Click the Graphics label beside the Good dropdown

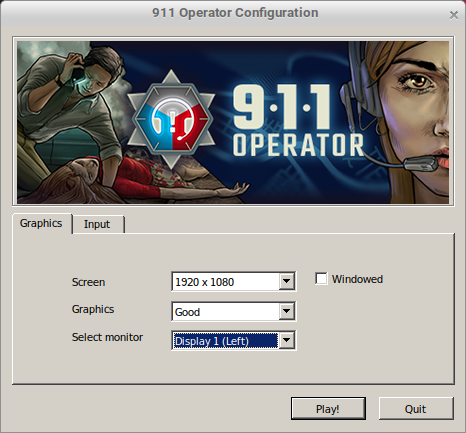point(93,309)
